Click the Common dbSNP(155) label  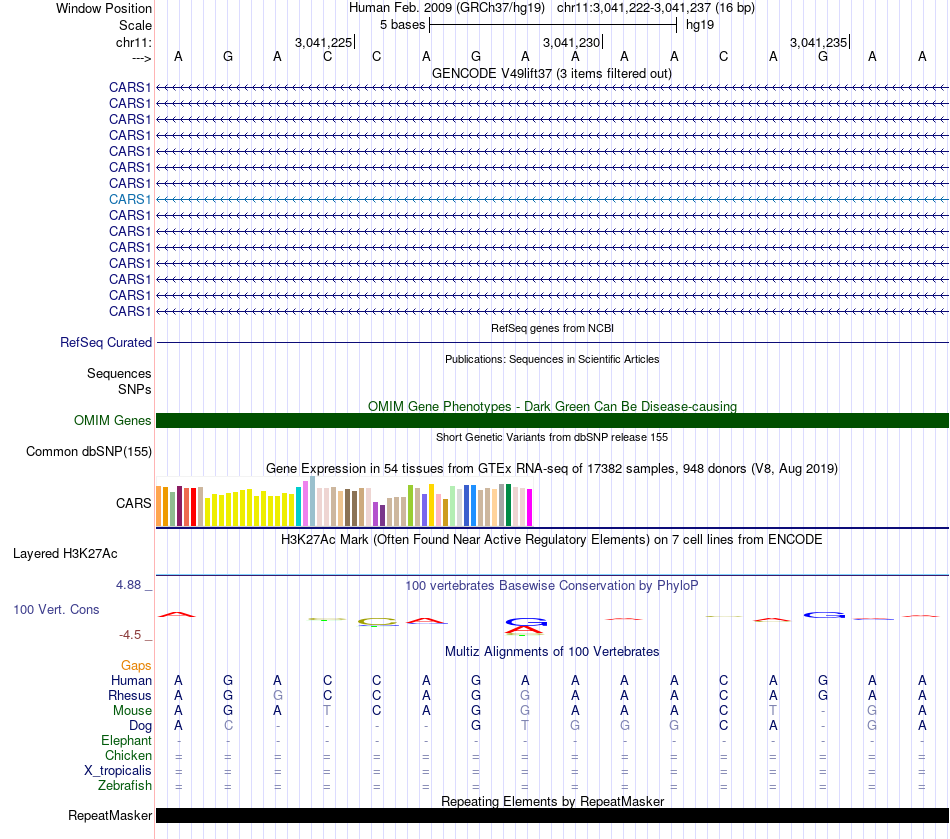tap(89, 451)
